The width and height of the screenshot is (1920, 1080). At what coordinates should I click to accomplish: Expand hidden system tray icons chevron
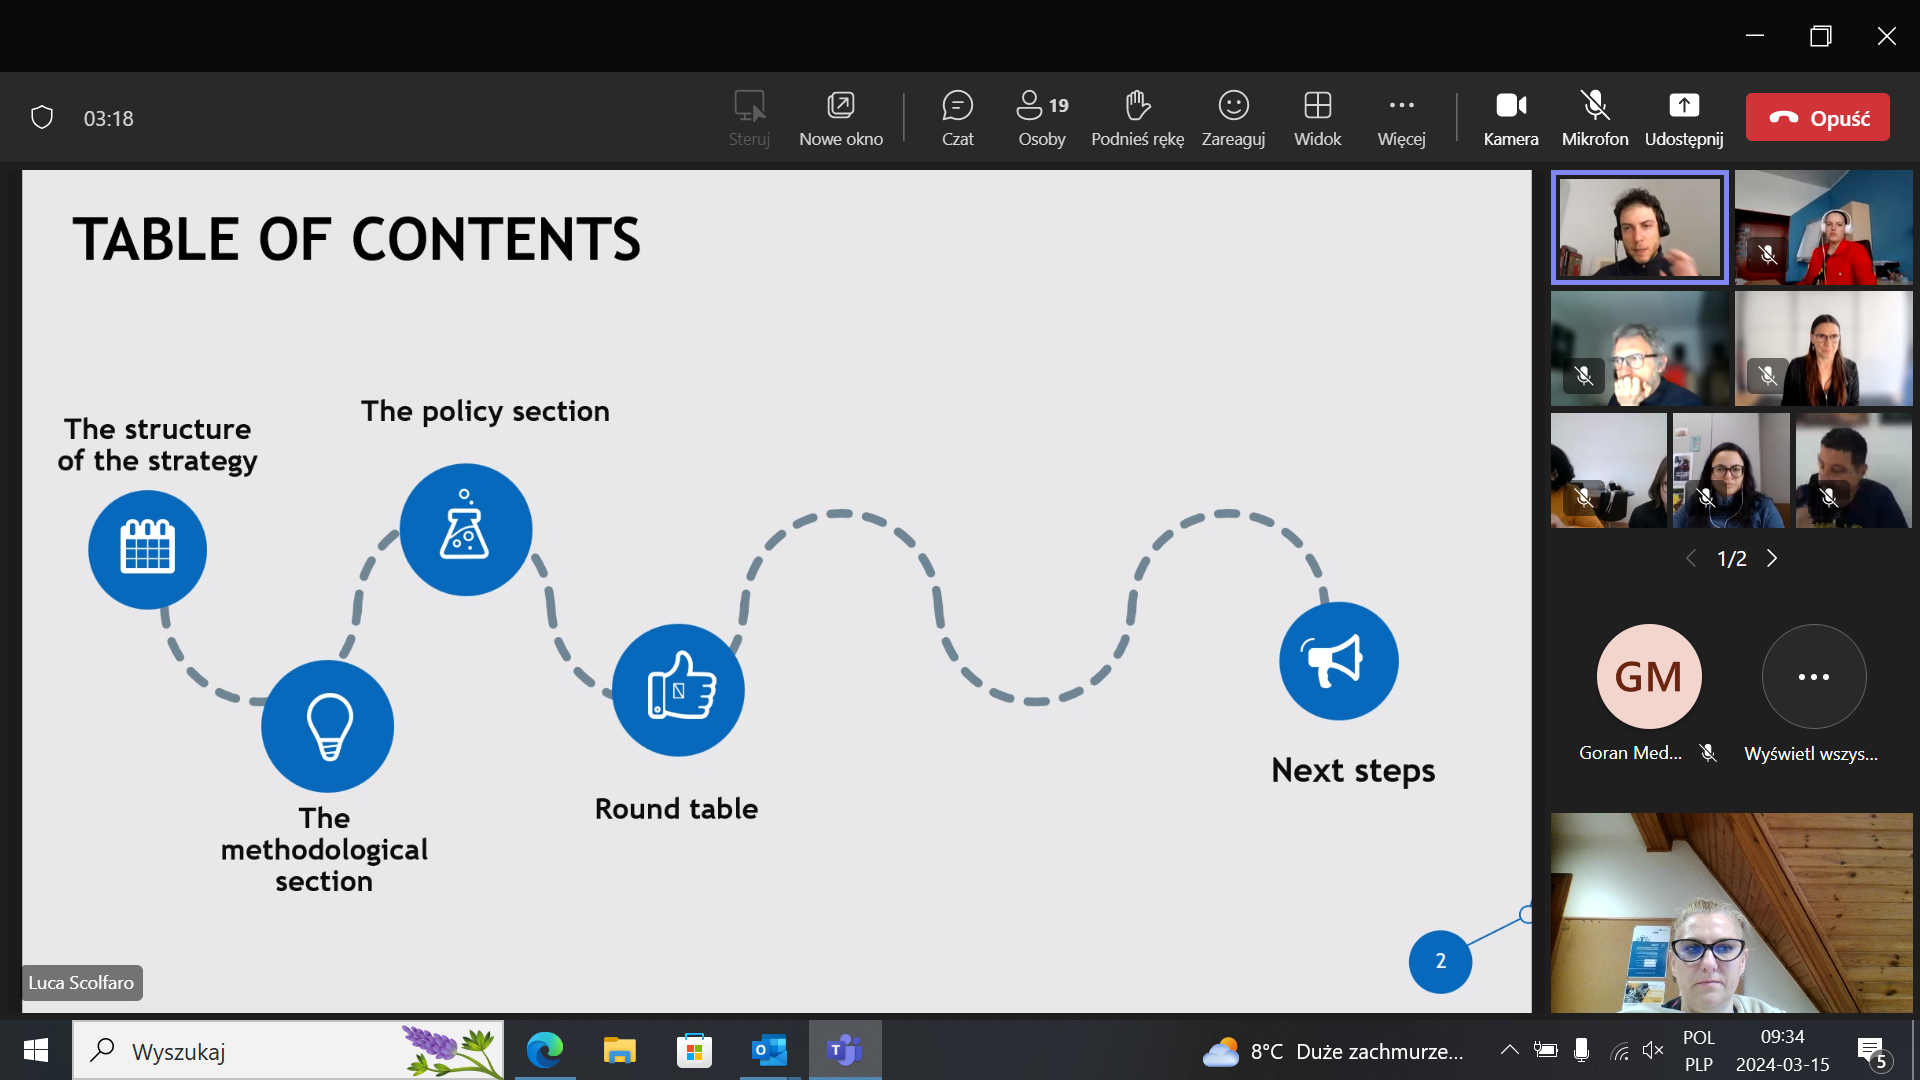pos(1509,1050)
